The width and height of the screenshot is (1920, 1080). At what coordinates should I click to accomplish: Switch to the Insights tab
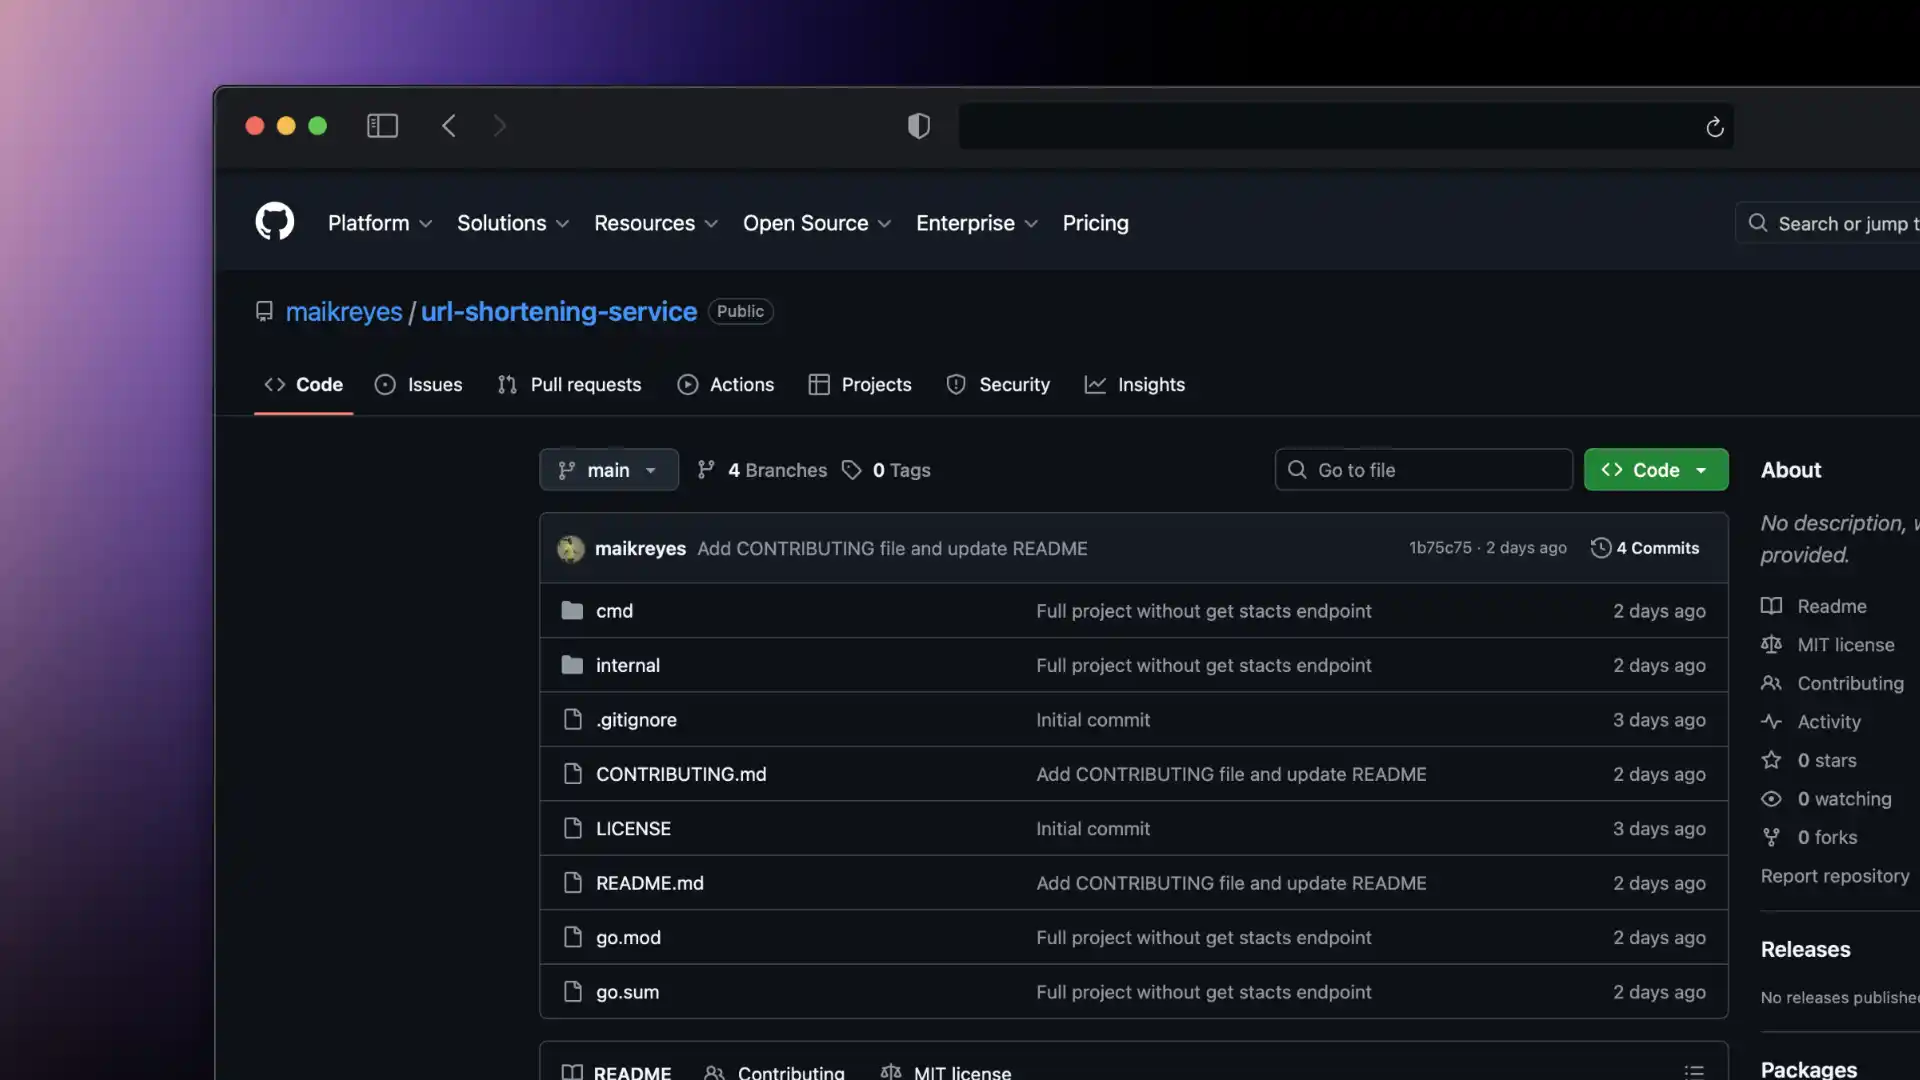coord(1134,385)
